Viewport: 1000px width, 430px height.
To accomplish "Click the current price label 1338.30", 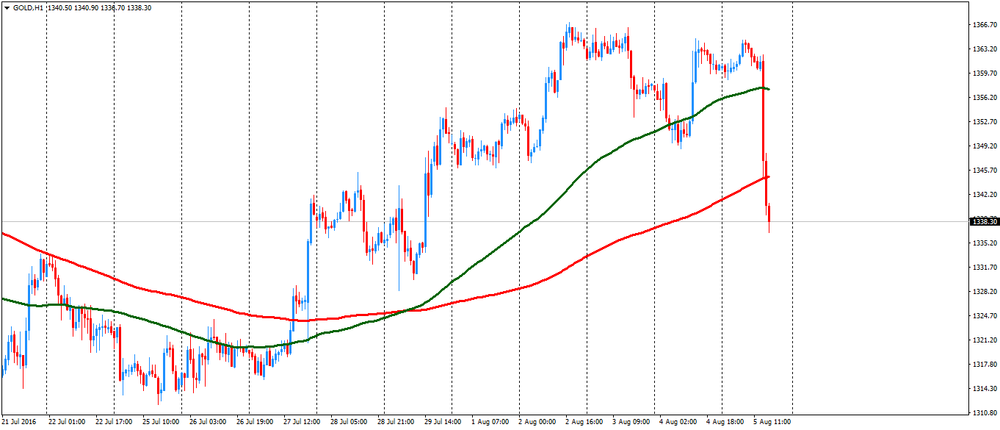I will tap(983, 221).
